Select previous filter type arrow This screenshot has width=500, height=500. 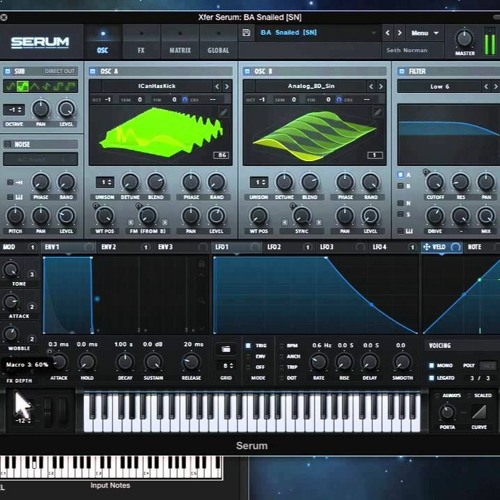point(486,87)
